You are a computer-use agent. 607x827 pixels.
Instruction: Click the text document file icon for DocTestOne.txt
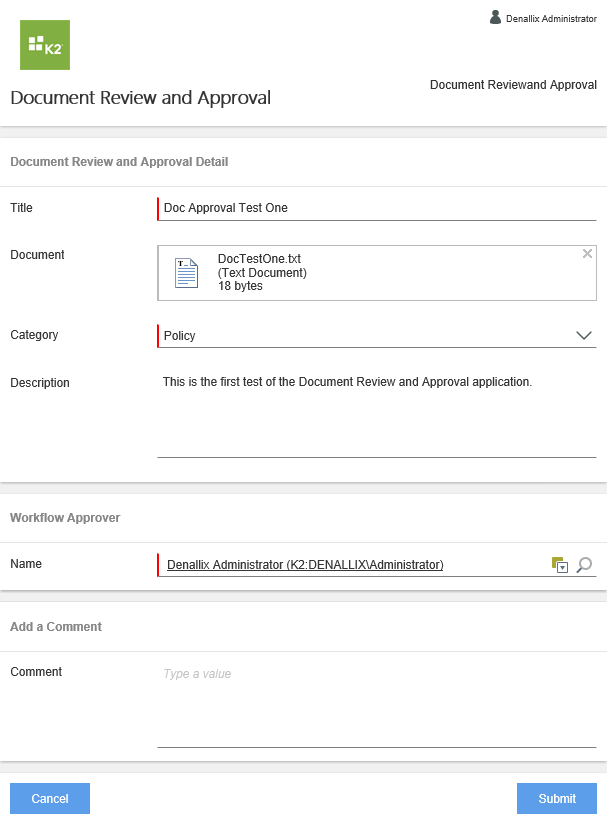click(186, 272)
